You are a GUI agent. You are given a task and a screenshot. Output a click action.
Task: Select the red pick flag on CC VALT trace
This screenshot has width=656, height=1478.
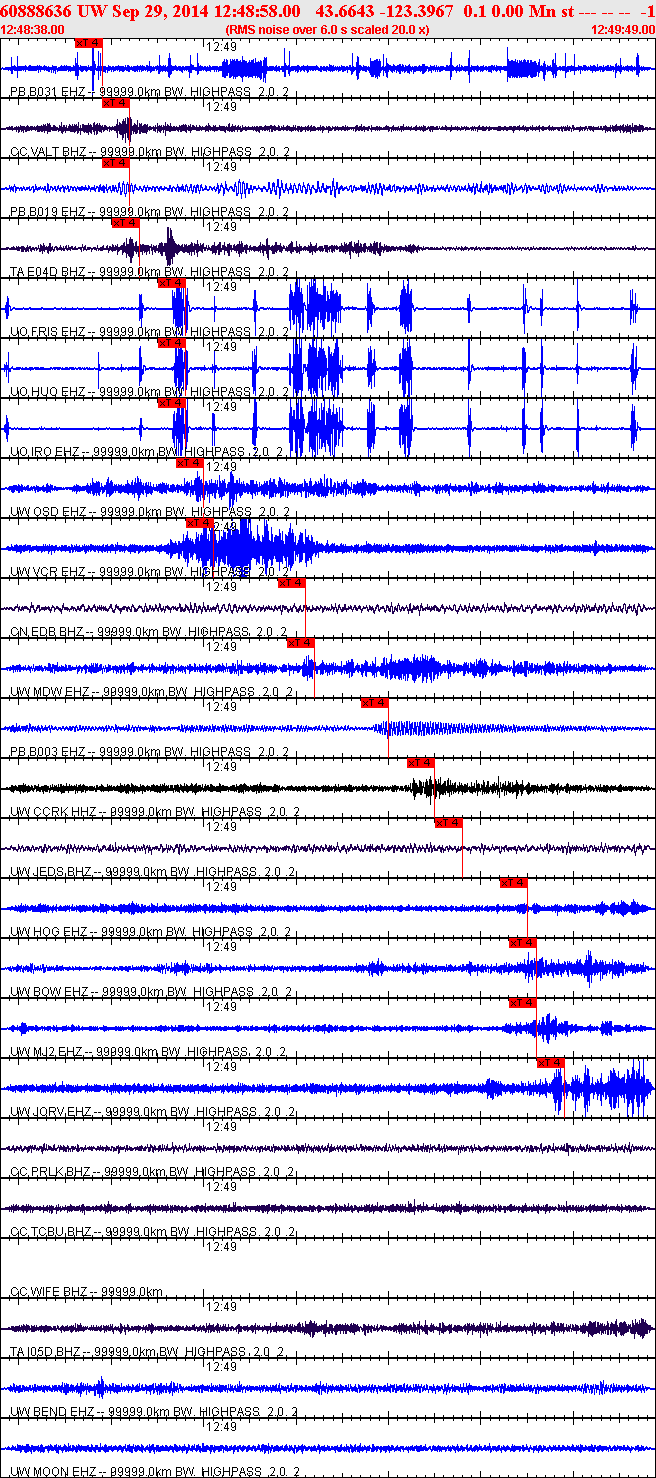116,103
